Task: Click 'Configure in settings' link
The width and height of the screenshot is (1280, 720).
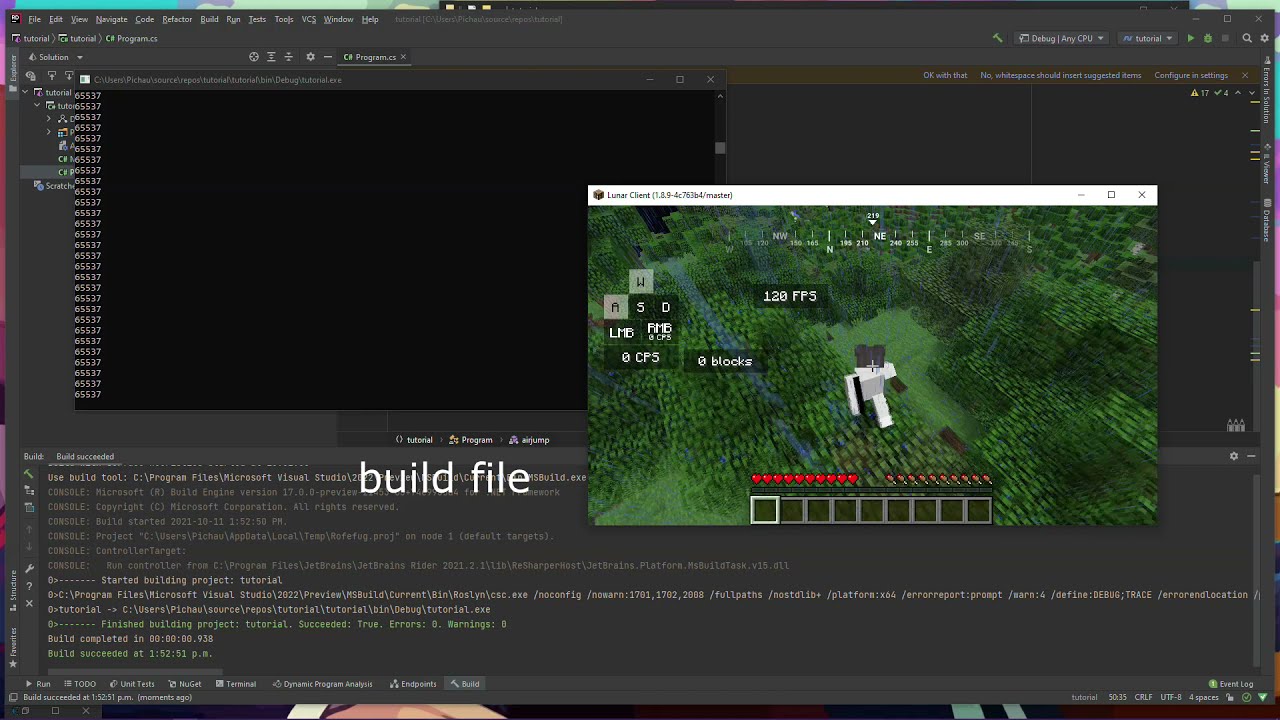Action: pos(1191,75)
